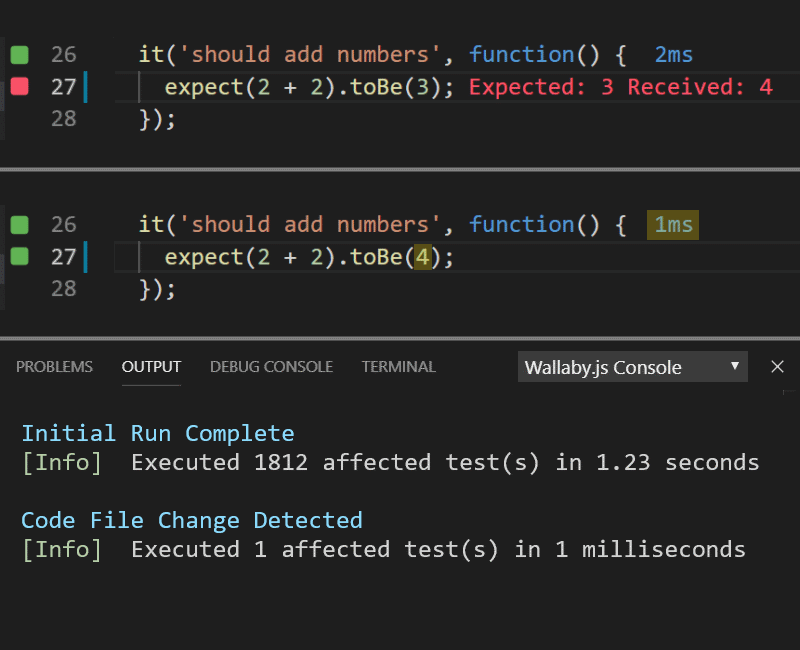Click 'Executed 1 affected test(s)' line
This screenshot has width=800, height=650.
(x=384, y=549)
